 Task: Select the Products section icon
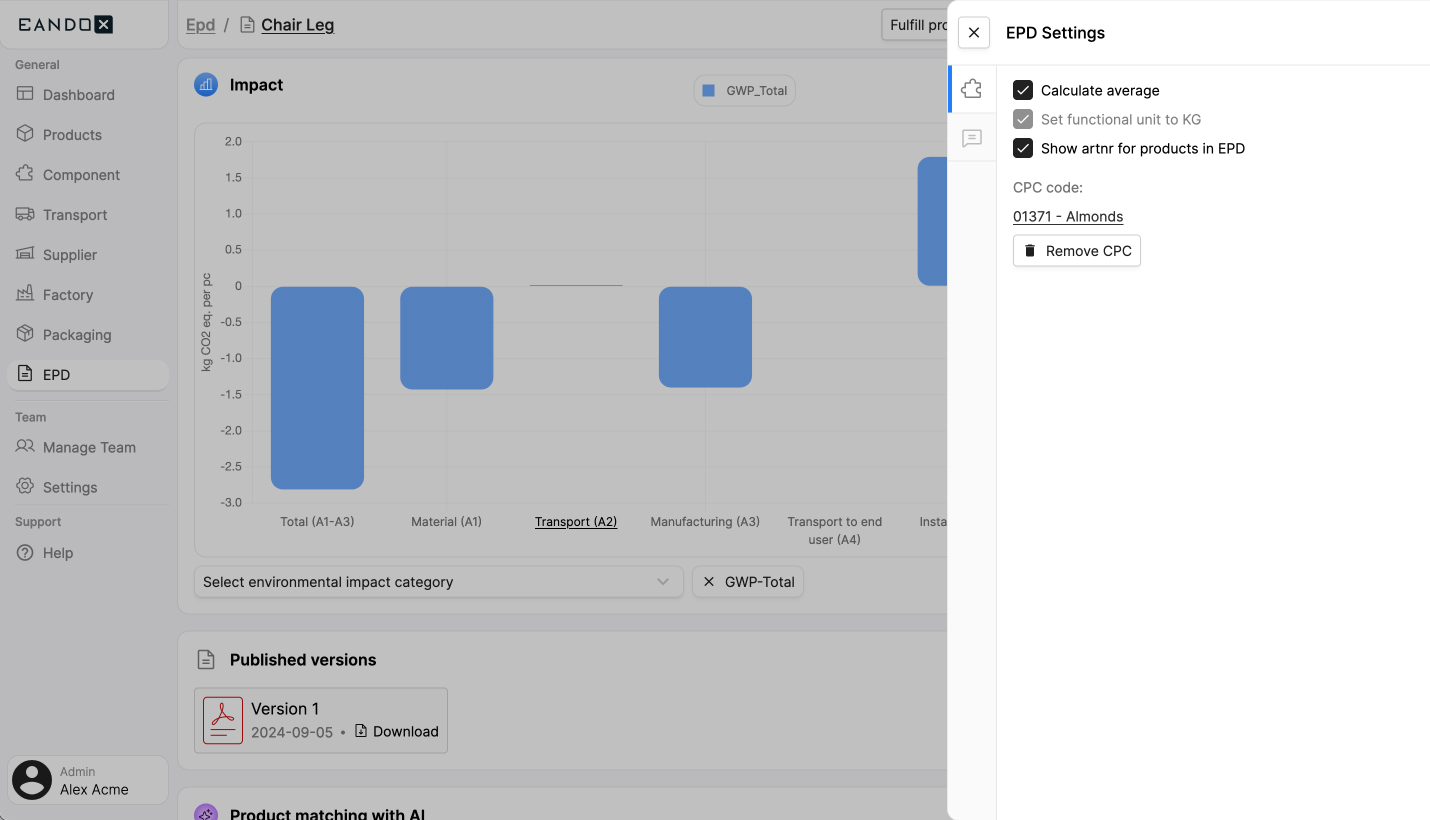click(x=25, y=134)
